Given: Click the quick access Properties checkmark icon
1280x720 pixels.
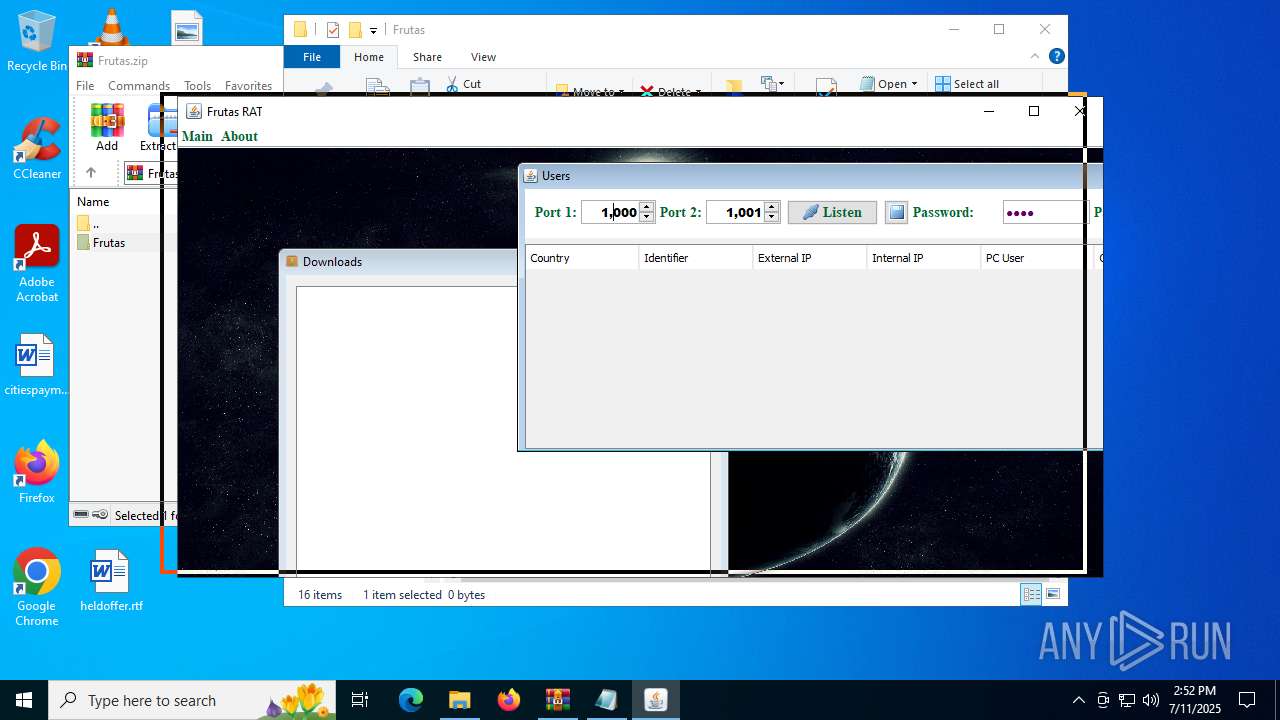Looking at the screenshot, I should tap(333, 30).
